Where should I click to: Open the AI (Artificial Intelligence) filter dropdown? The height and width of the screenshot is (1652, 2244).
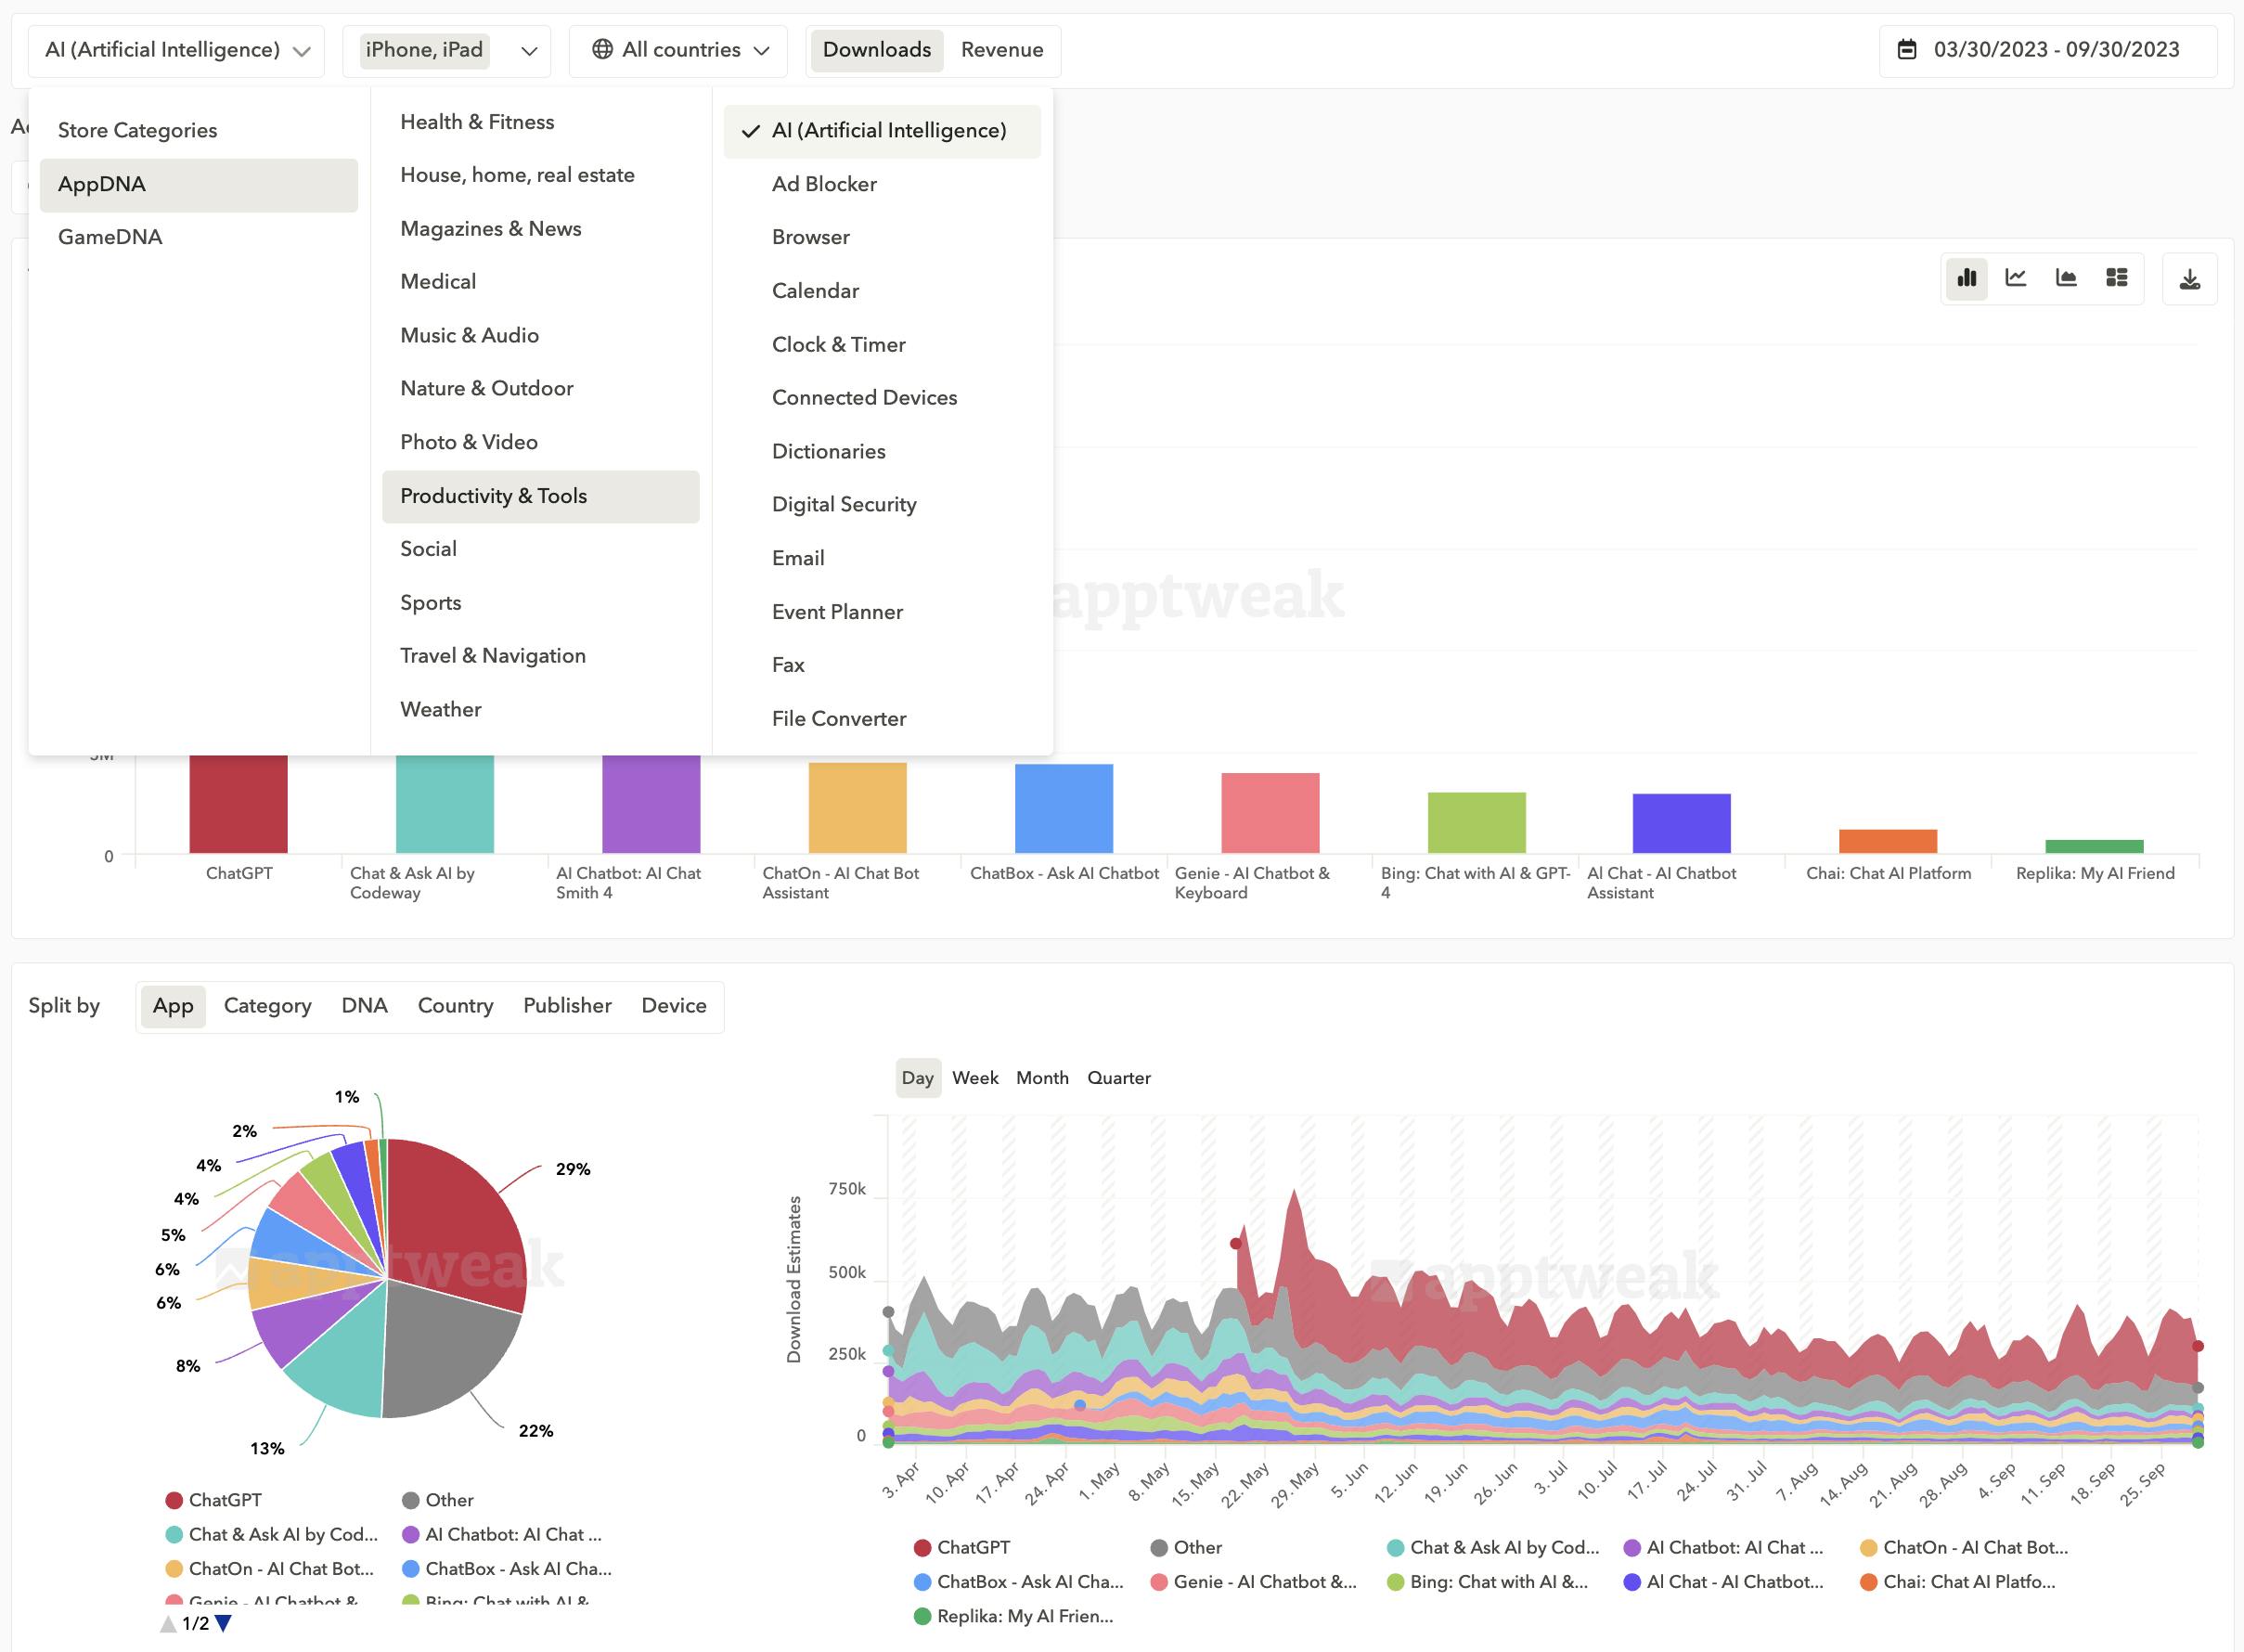pos(176,48)
